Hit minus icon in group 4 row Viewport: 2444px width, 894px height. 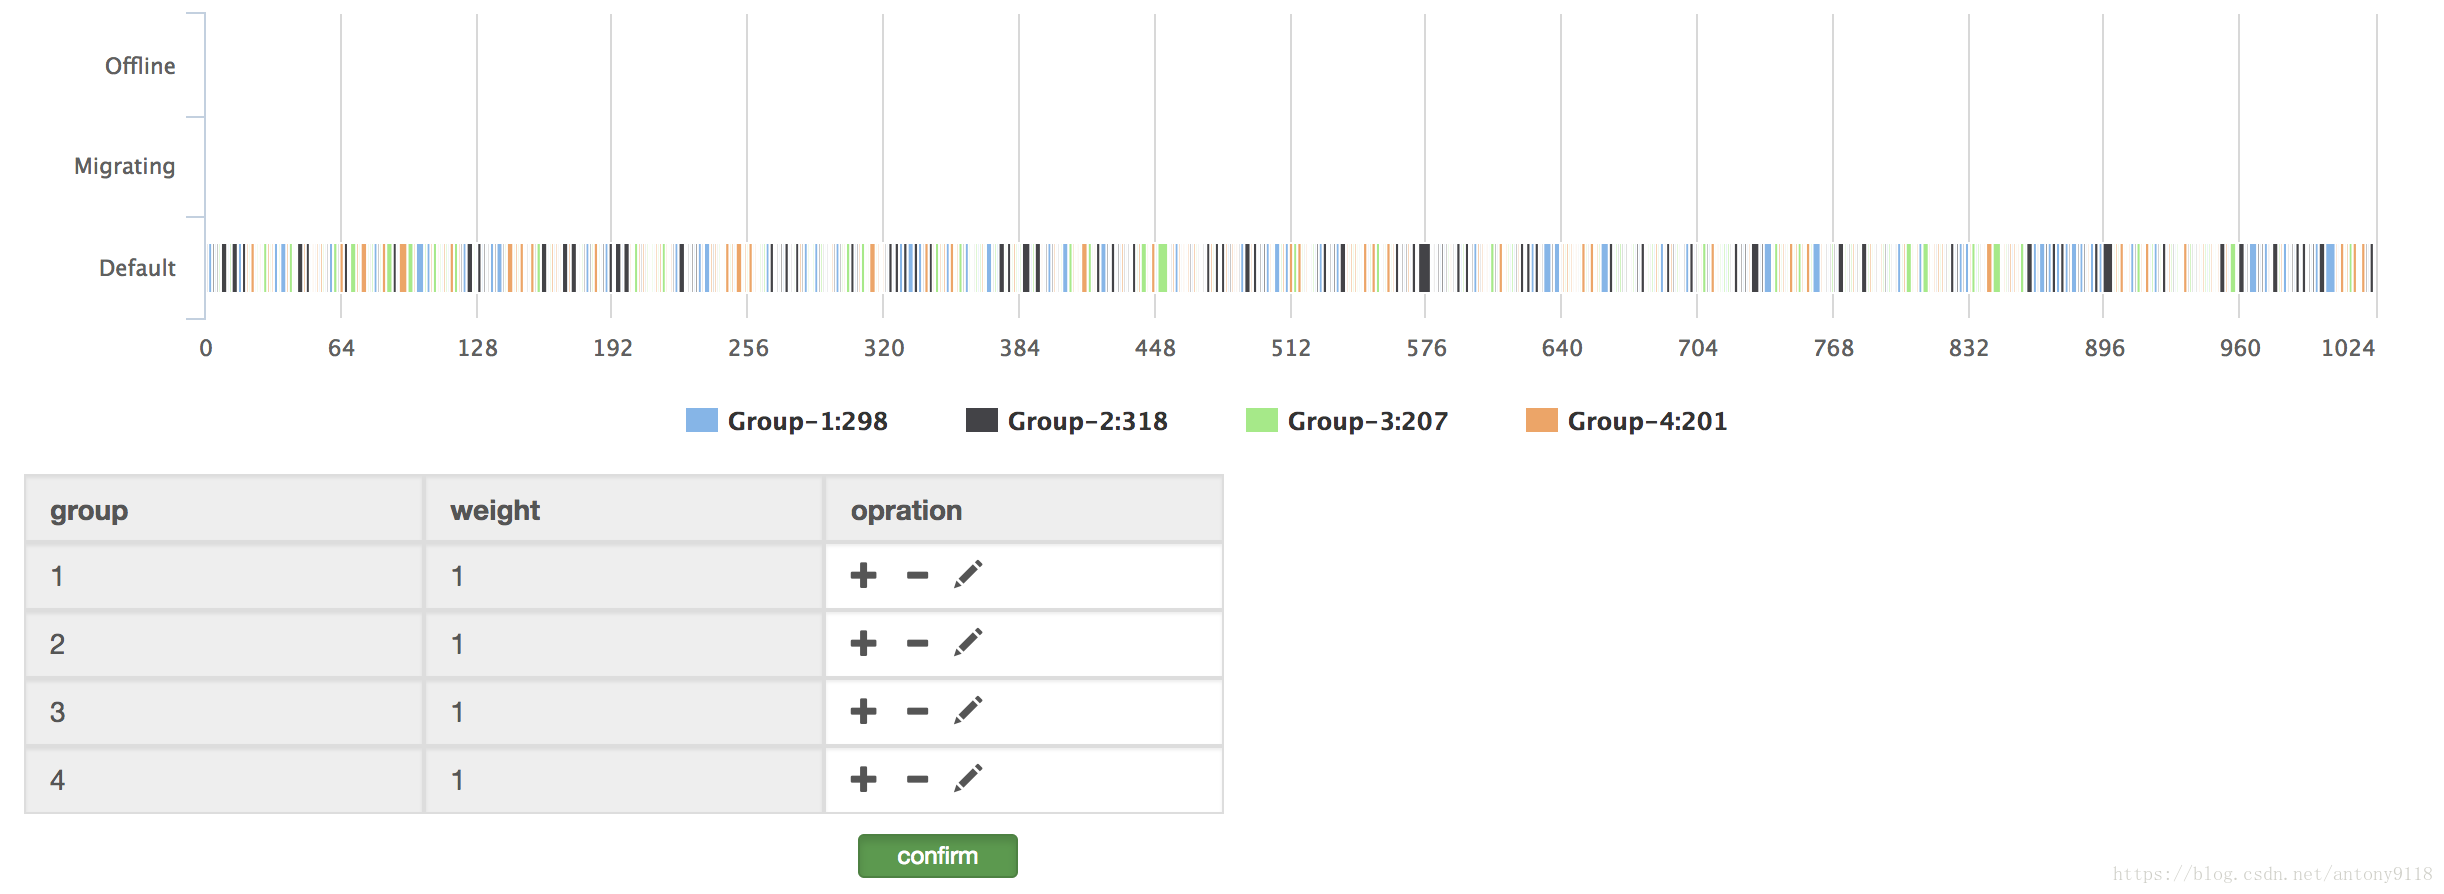(x=917, y=779)
